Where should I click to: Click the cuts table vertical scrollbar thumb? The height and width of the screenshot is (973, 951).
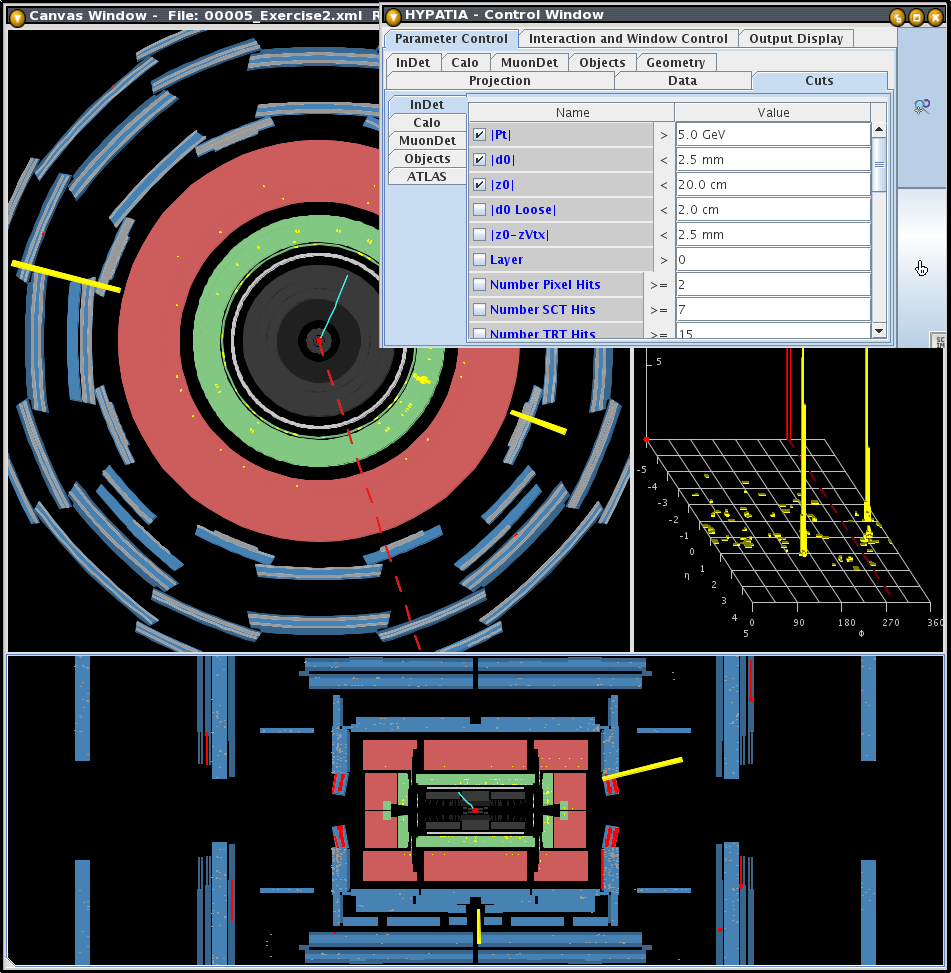pyautogui.click(x=879, y=162)
